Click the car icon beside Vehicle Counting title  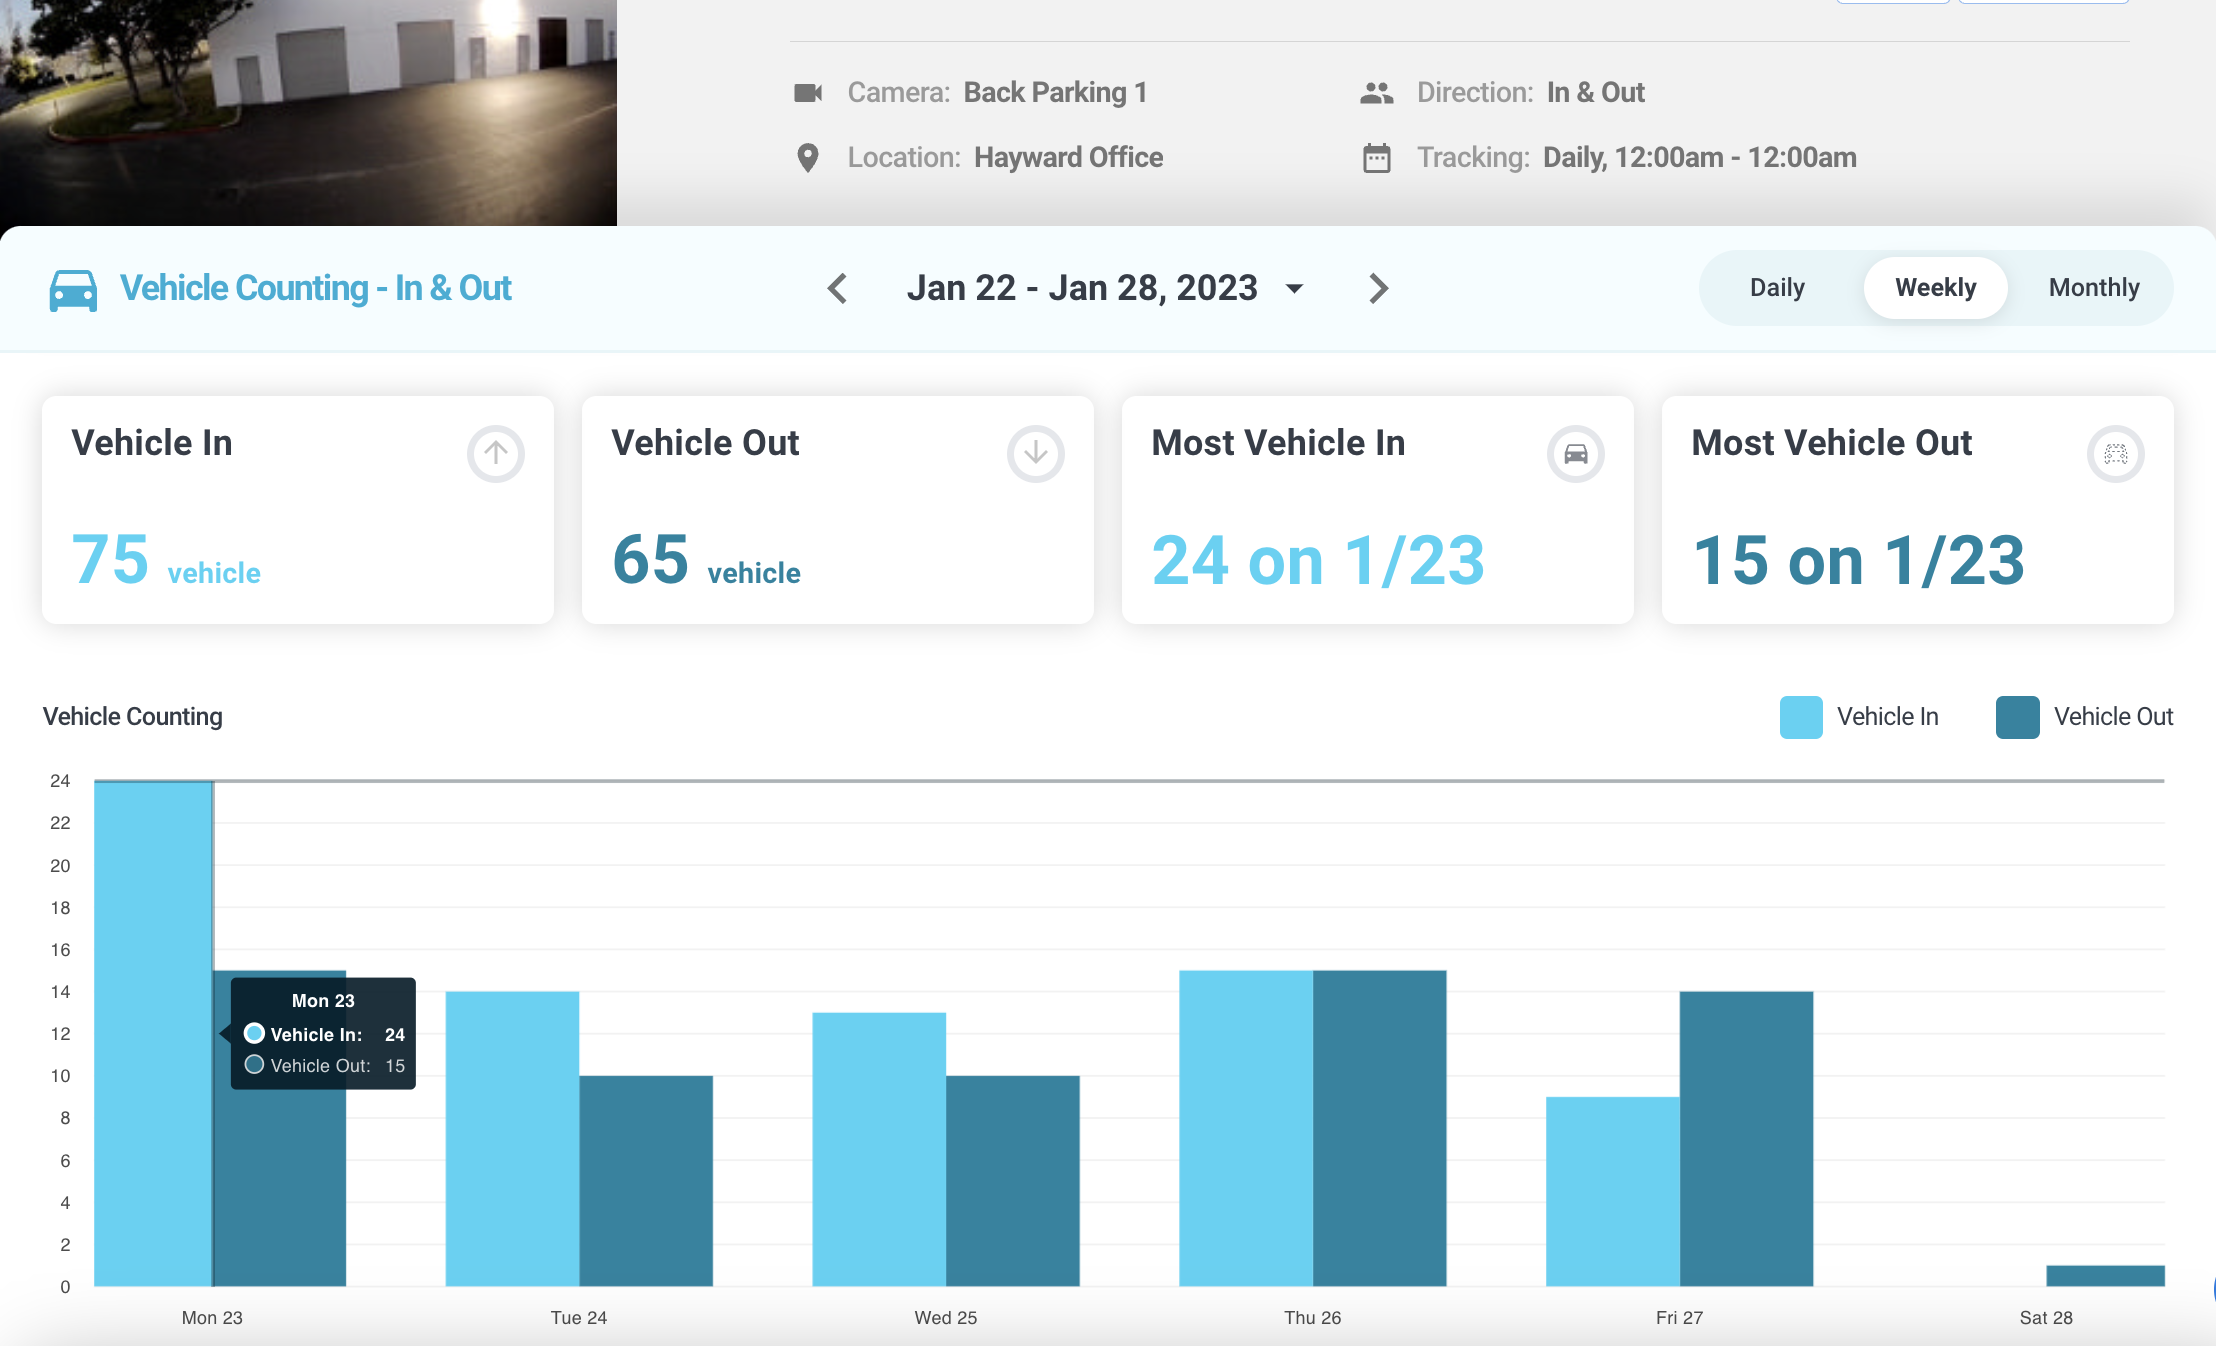[x=73, y=290]
